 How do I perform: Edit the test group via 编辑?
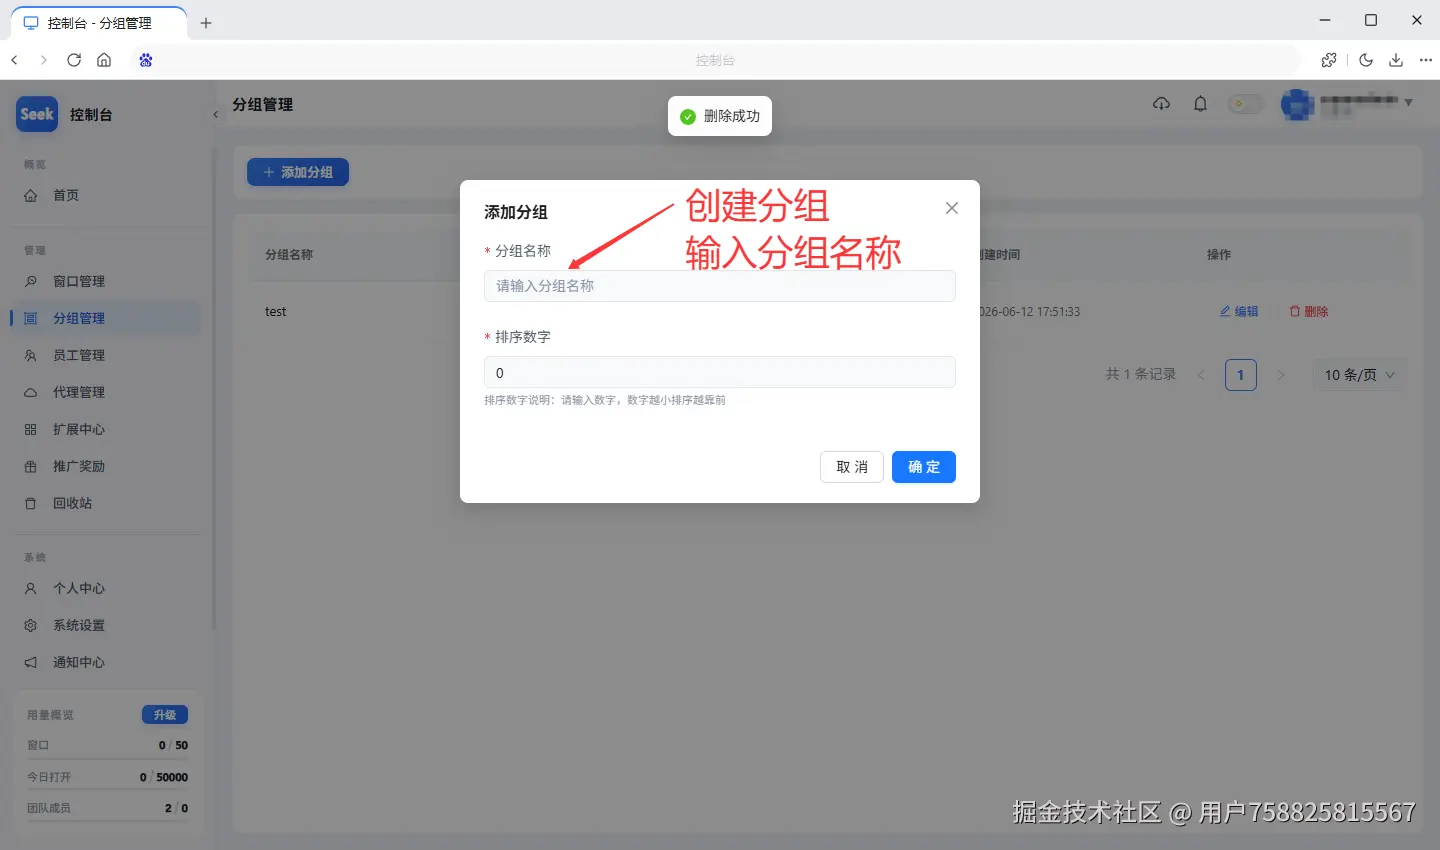pyautogui.click(x=1239, y=311)
